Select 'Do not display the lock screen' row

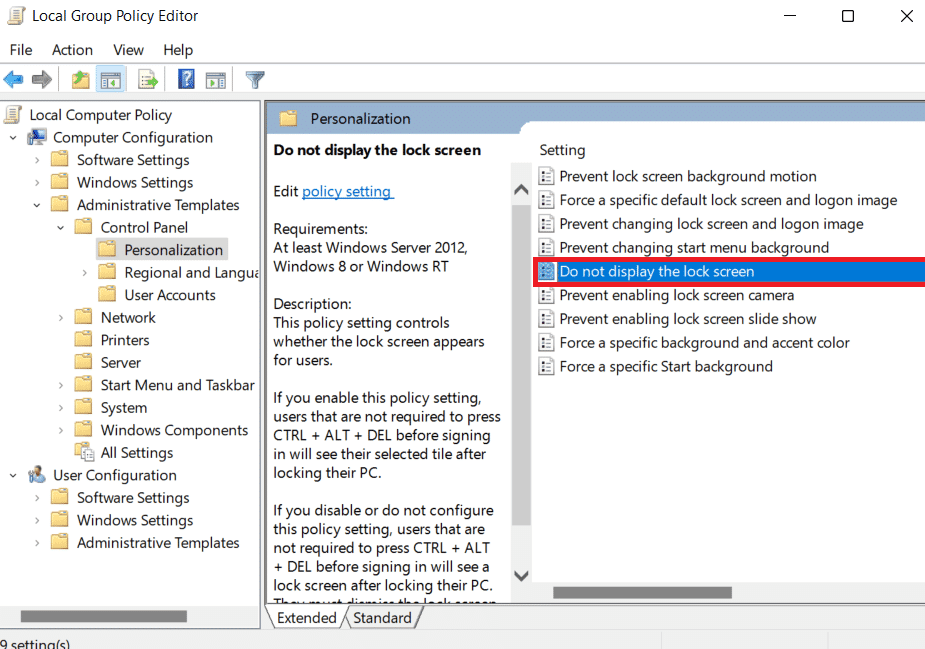(730, 271)
